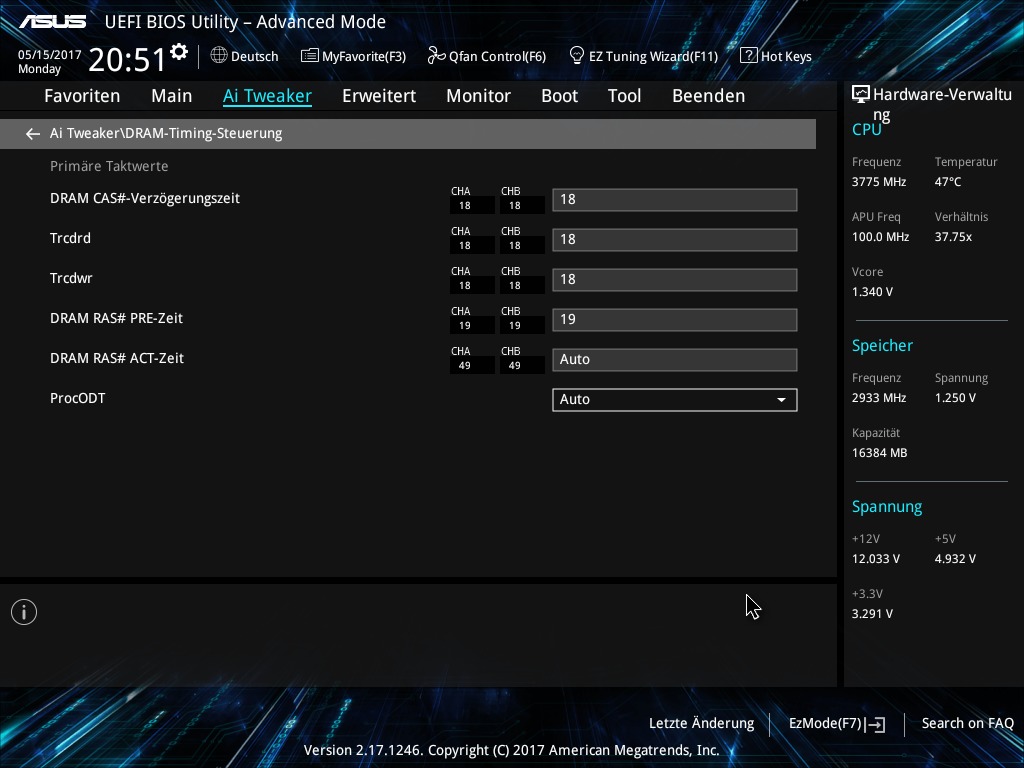
Task: Click memory voltage 1.250 V
Action: [955, 398]
